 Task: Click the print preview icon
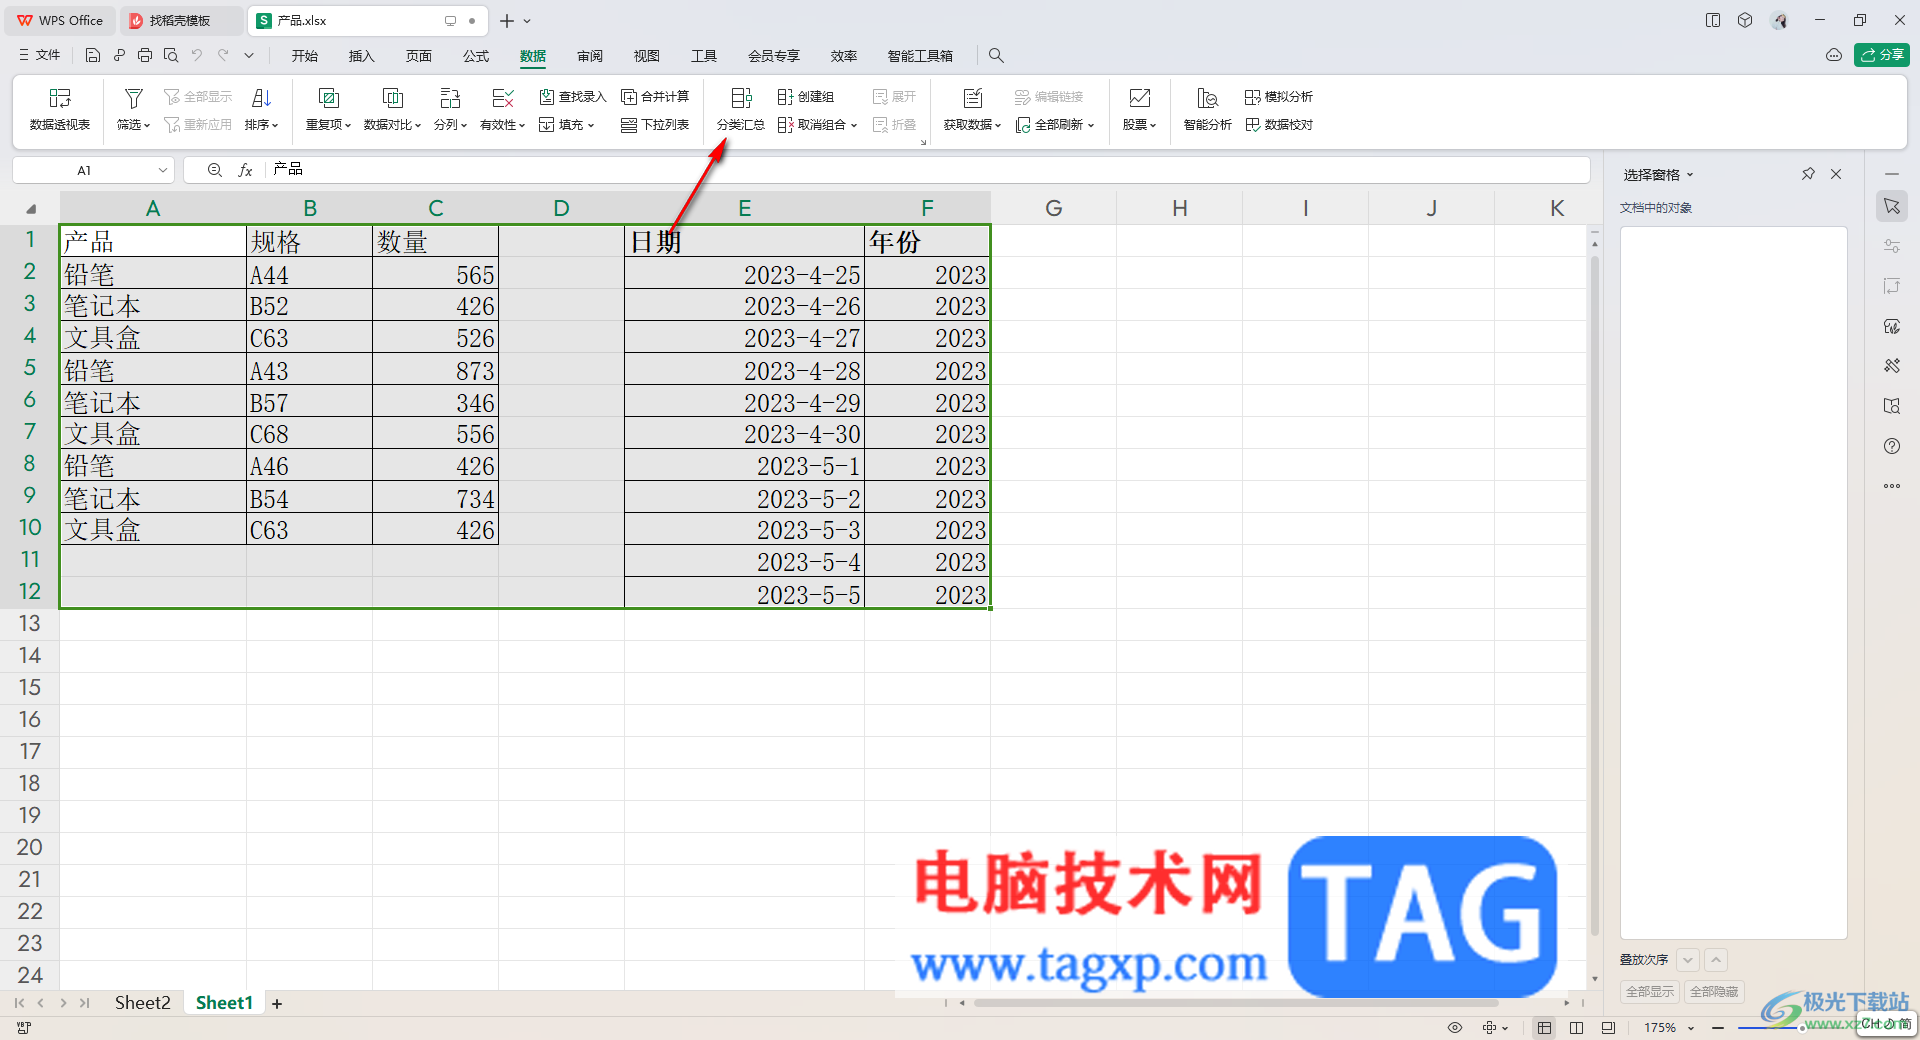coord(171,55)
